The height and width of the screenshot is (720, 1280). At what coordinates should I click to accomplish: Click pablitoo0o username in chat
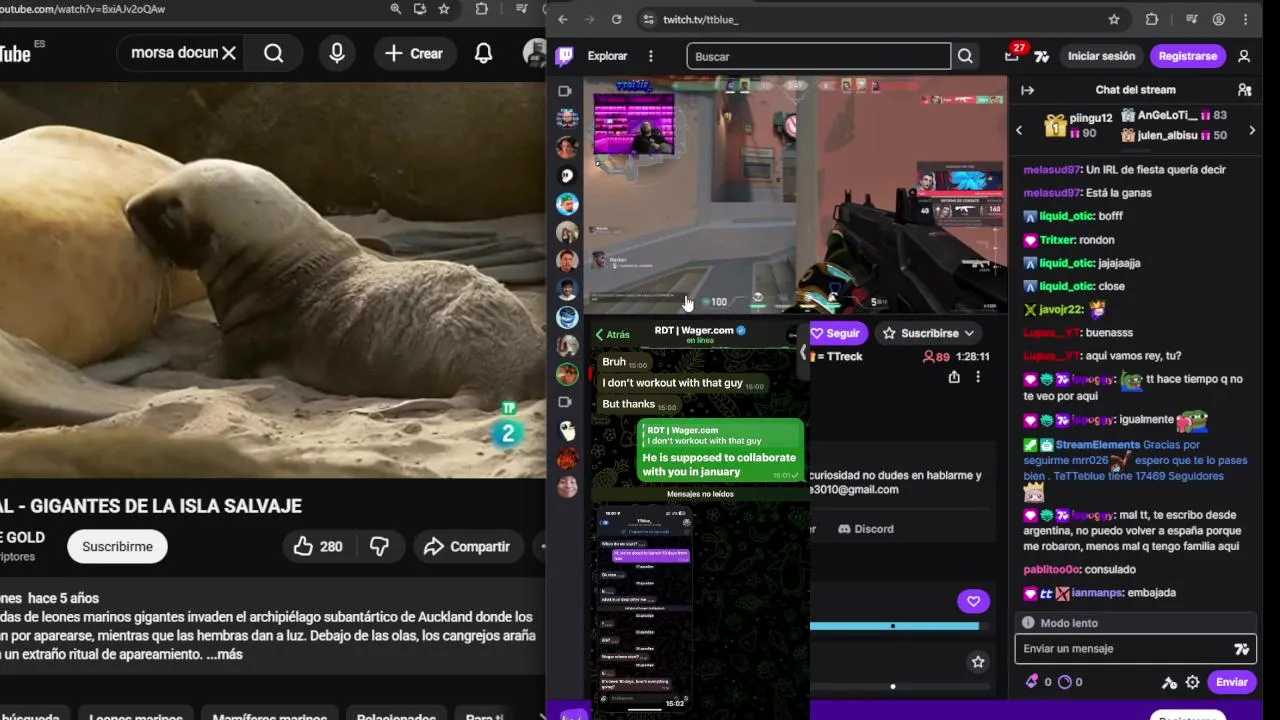tap(1052, 570)
